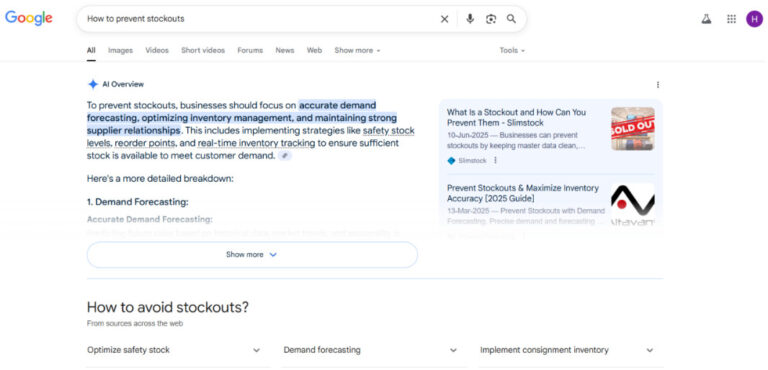The height and width of the screenshot is (370, 768).
Task: Select the All results tab
Action: [x=91, y=50]
